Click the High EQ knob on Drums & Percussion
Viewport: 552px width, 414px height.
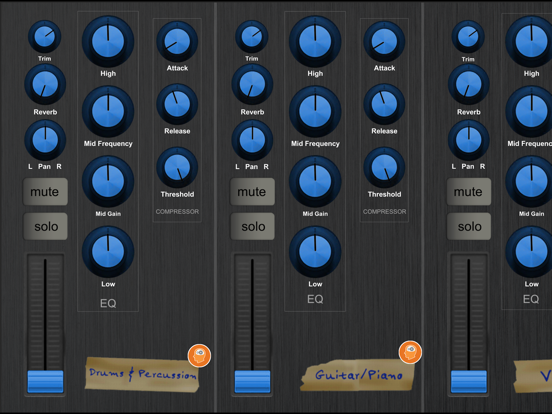(108, 41)
